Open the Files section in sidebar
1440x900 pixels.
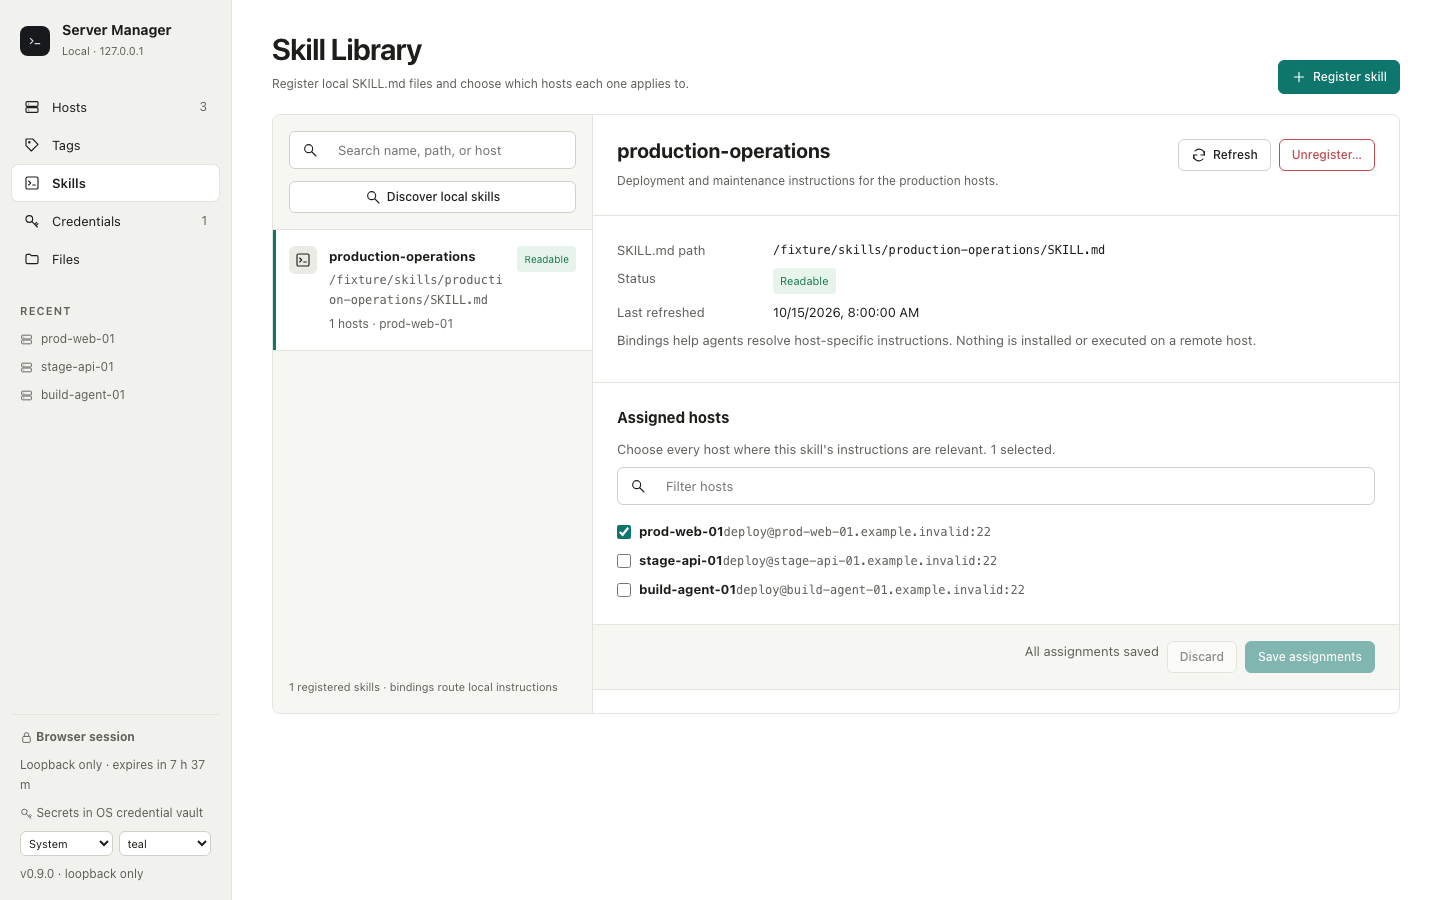click(115, 259)
